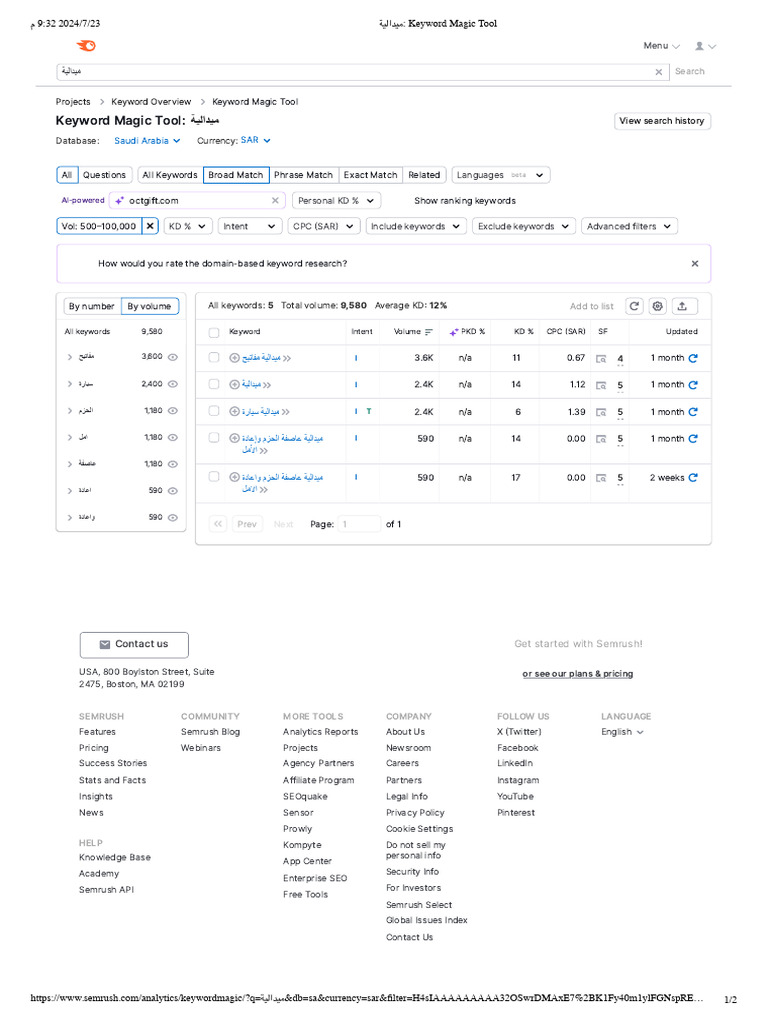Screen dimensions: 768x1024
Task: Click the PKD % sparkle column header
Action: (468, 332)
